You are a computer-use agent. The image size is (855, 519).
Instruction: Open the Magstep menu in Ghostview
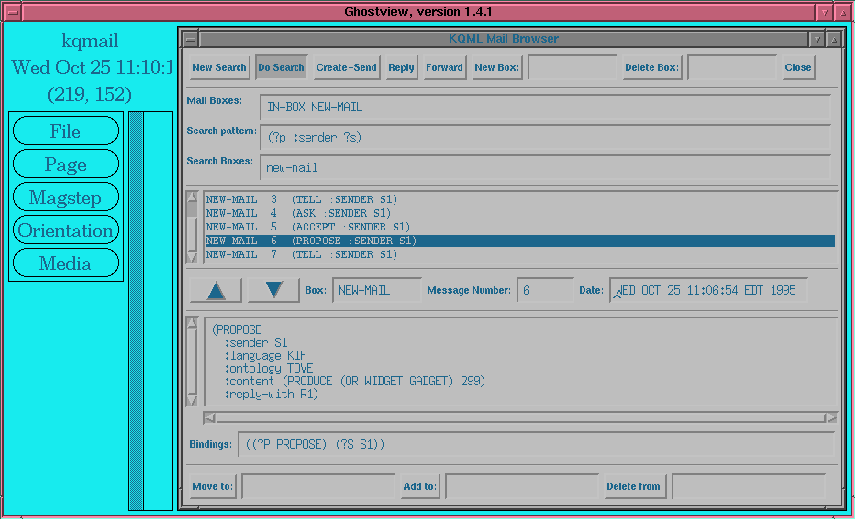65,197
